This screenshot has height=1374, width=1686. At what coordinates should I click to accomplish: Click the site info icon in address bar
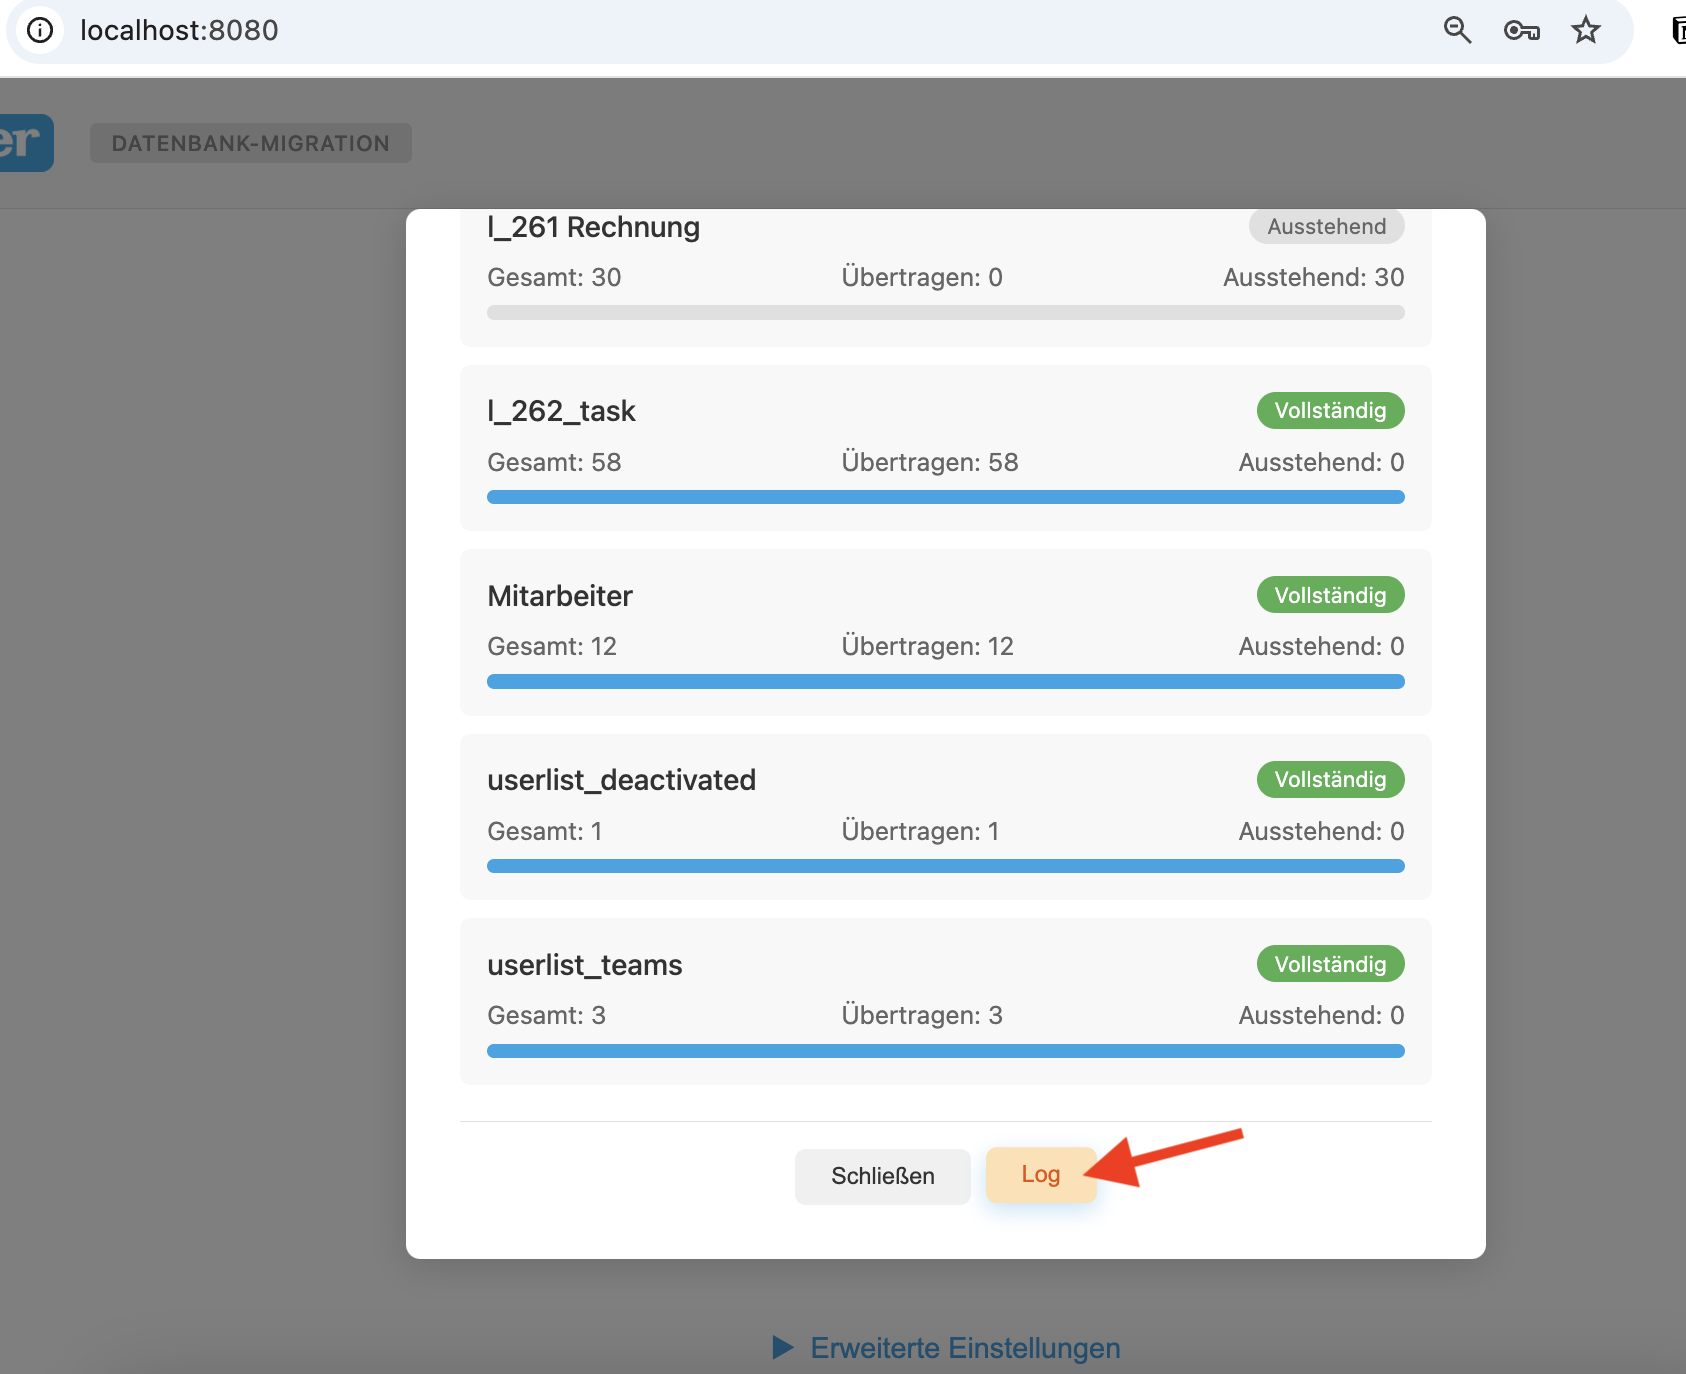[x=40, y=30]
